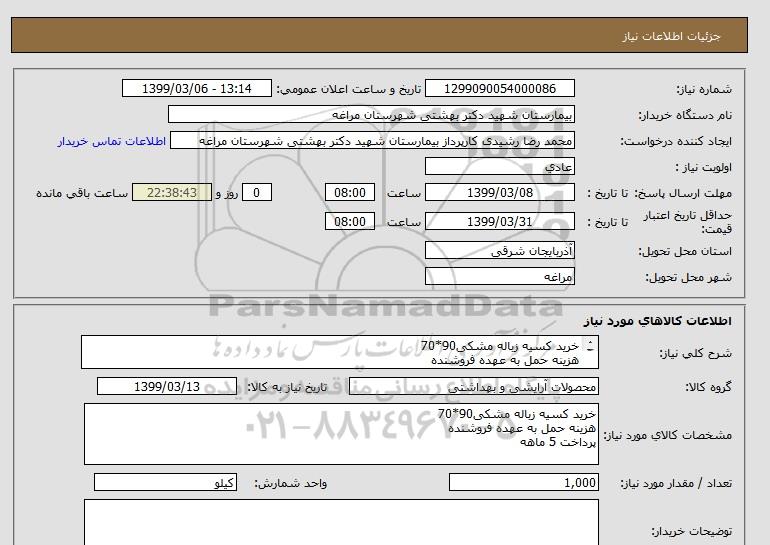The height and width of the screenshot is (545, 770).
Task: Click response deadline date 1399/03/08
Action: coord(499,192)
